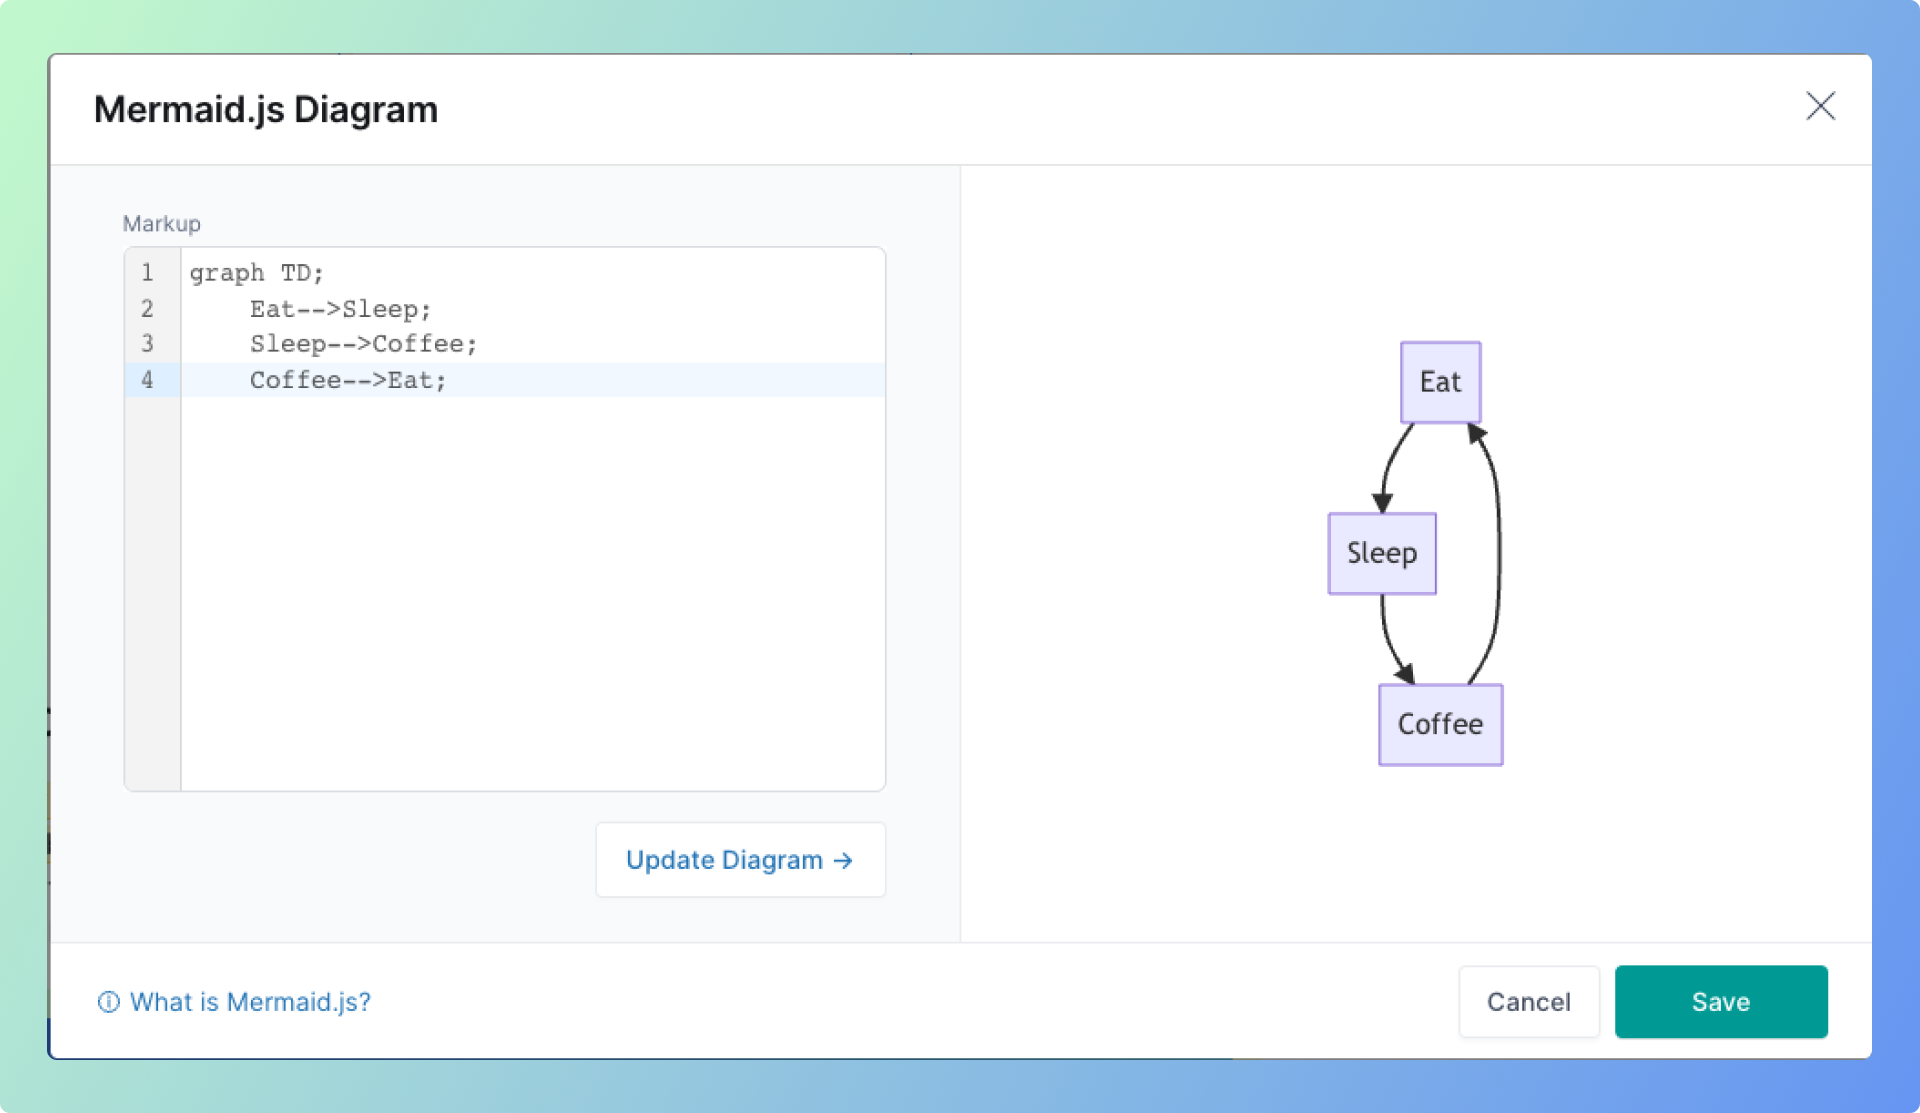Select the Eat node in the diagram
The width and height of the screenshot is (1920, 1113).
coord(1439,381)
